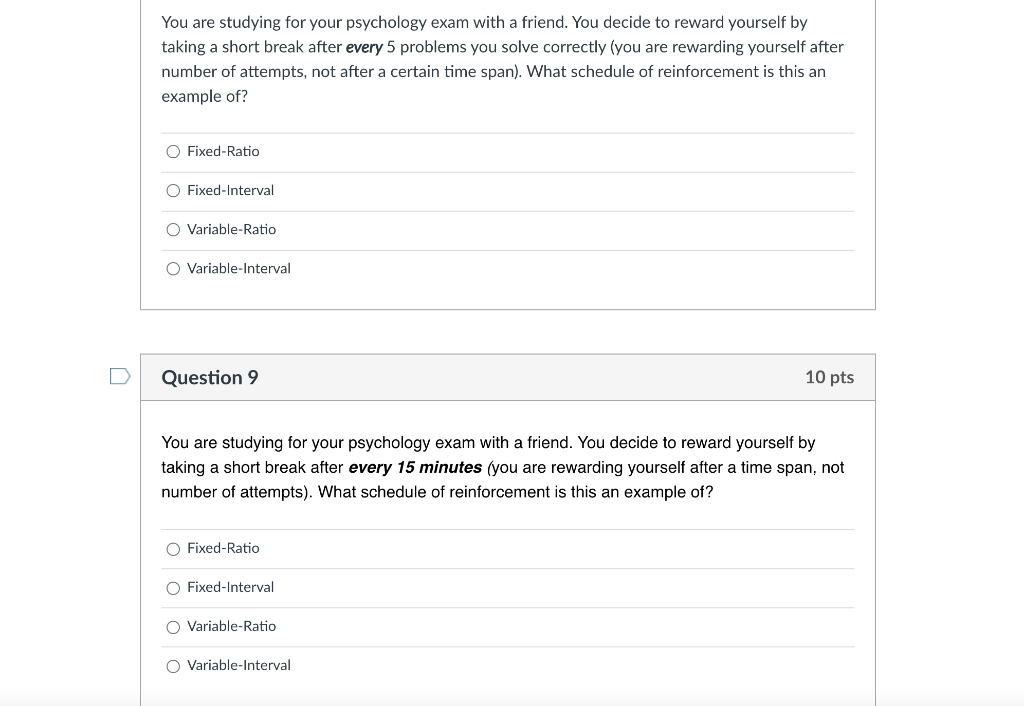The width and height of the screenshot is (1024, 706).
Task: Click Variable-Interval label text under the 5 problems question
Action: tap(239, 268)
